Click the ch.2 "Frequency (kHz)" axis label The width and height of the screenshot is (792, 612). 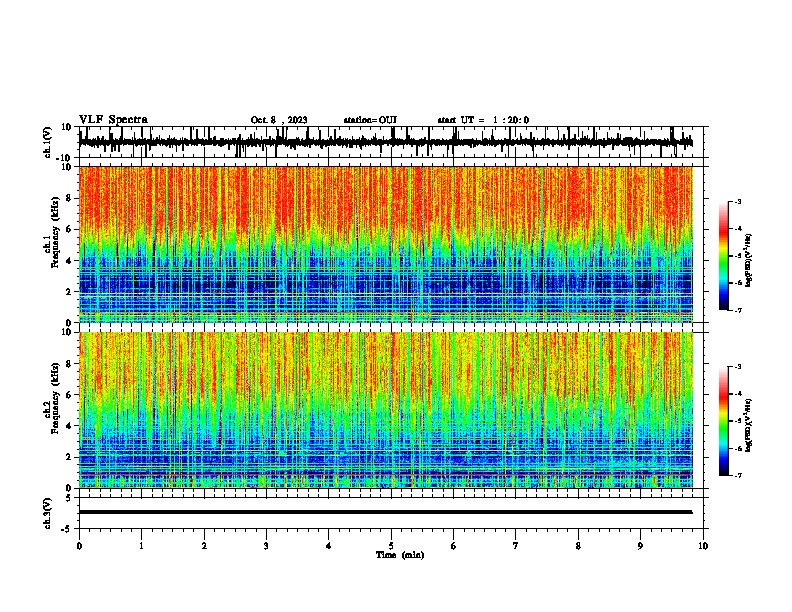tap(54, 398)
